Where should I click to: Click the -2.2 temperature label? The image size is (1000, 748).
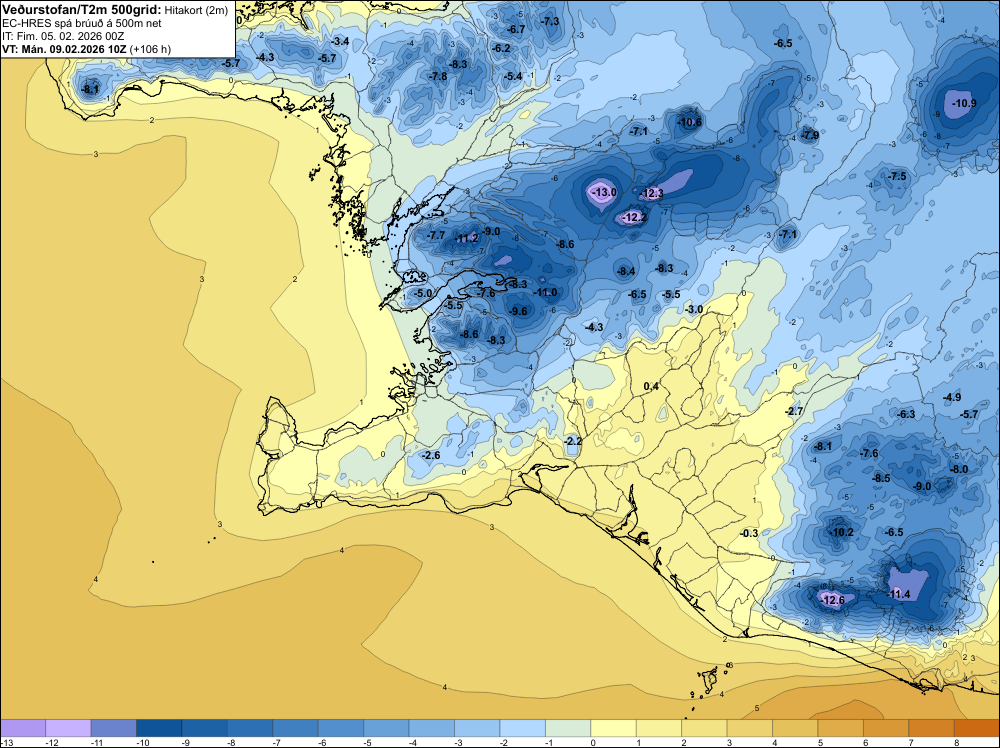pyautogui.click(x=573, y=441)
